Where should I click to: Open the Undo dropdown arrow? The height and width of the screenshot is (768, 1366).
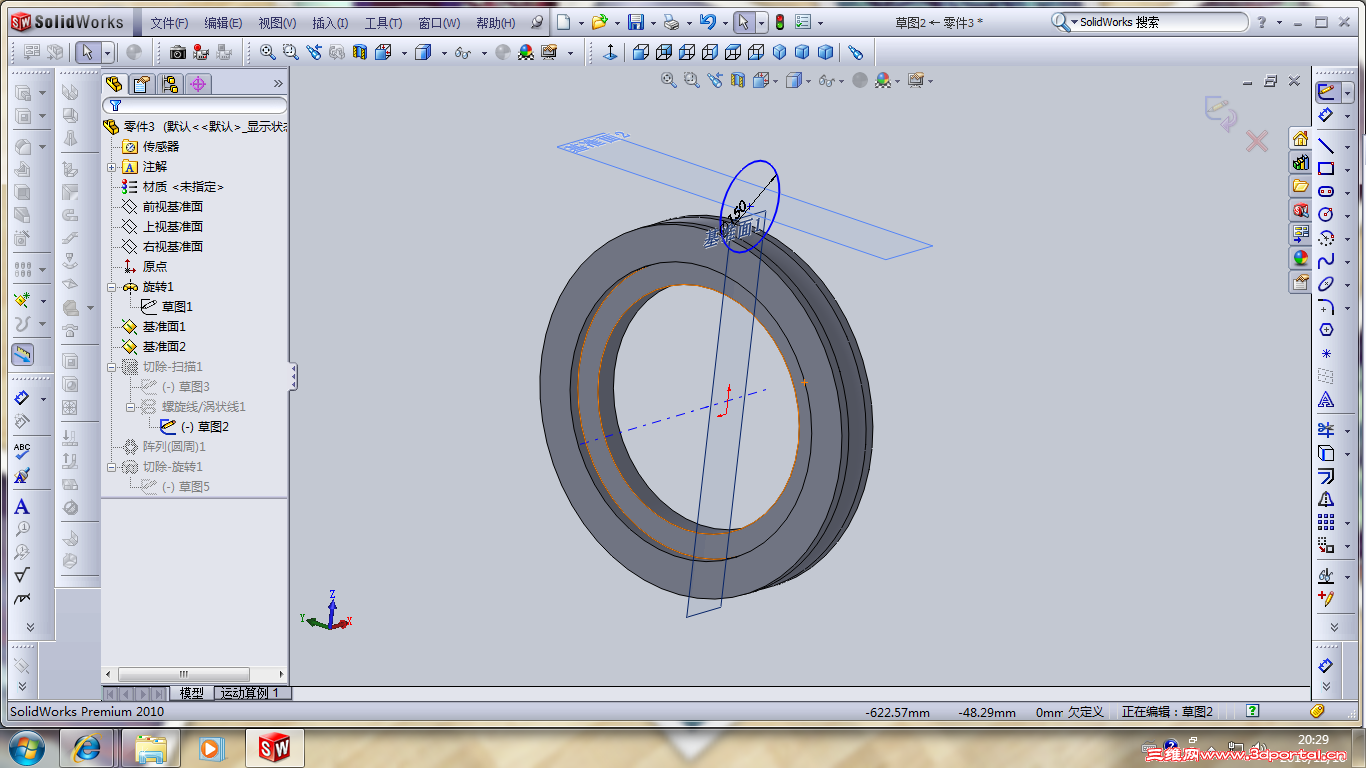click(x=724, y=22)
